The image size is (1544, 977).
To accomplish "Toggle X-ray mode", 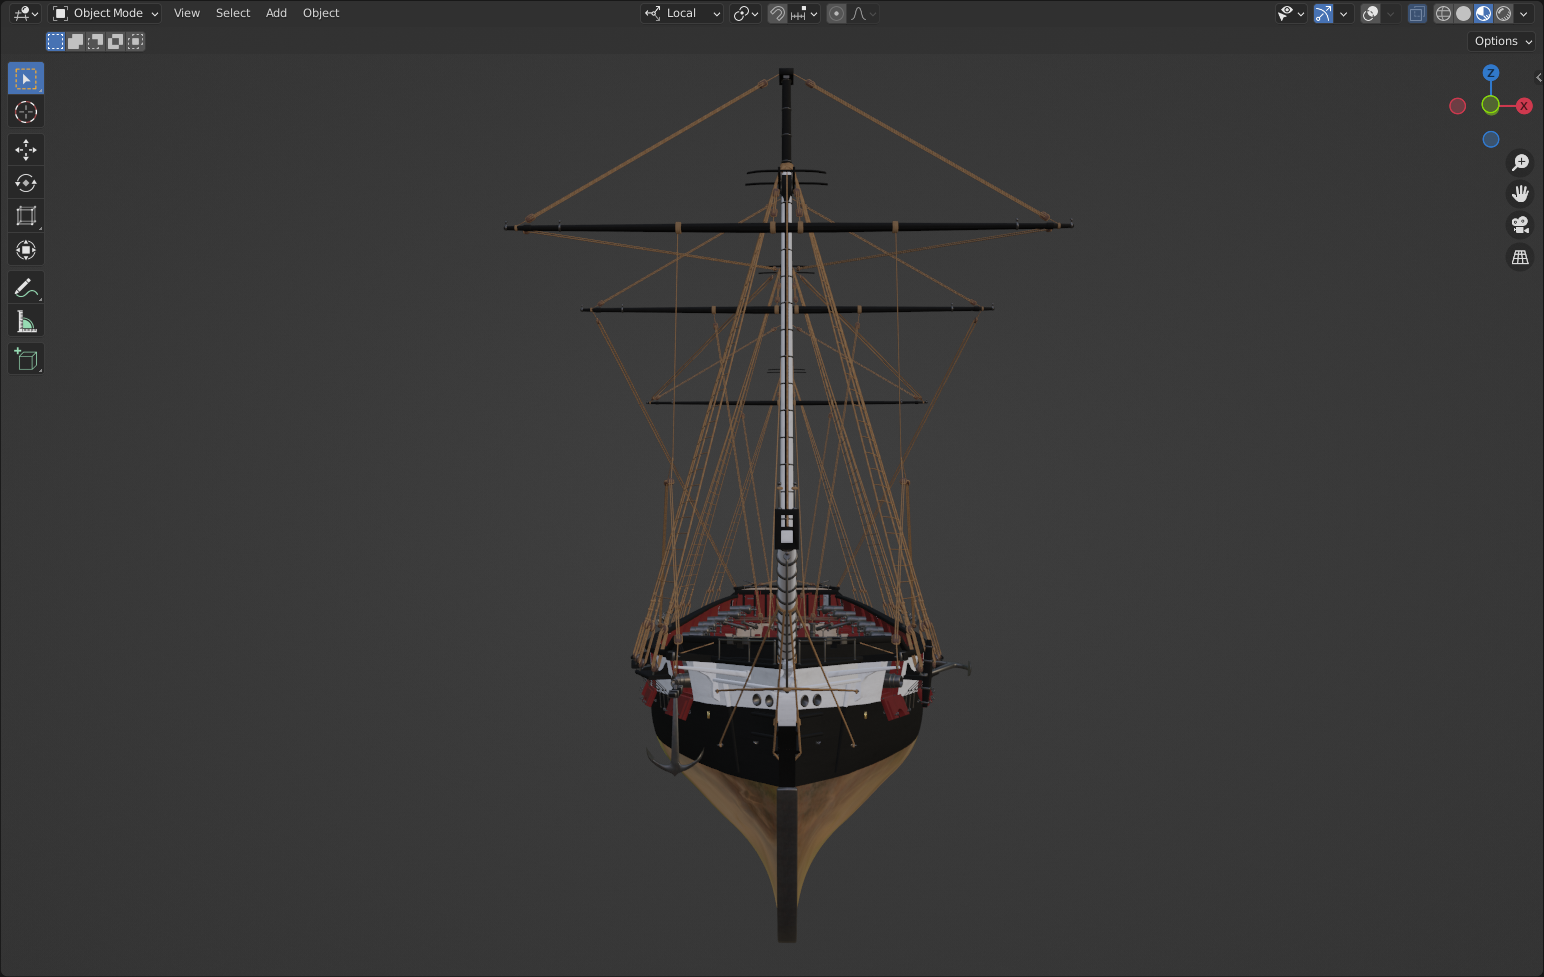I will point(1417,13).
